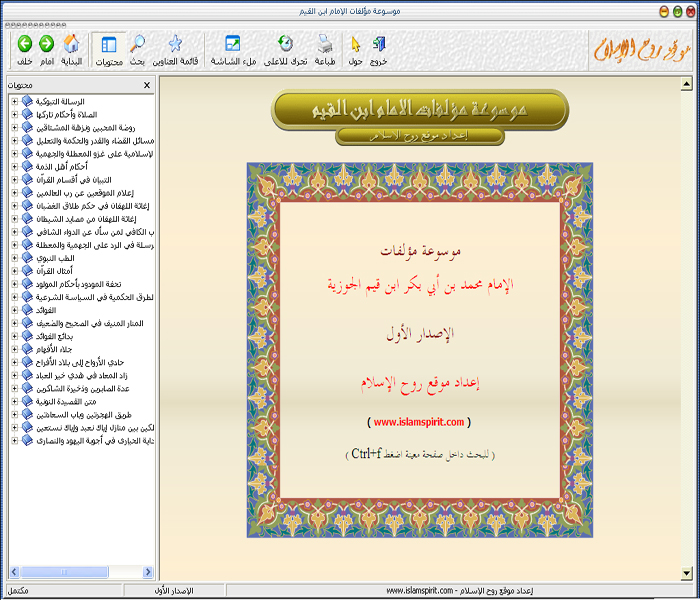Expand the الطب النبوي book node
Viewport: 700px width, 600px height.
[14, 258]
